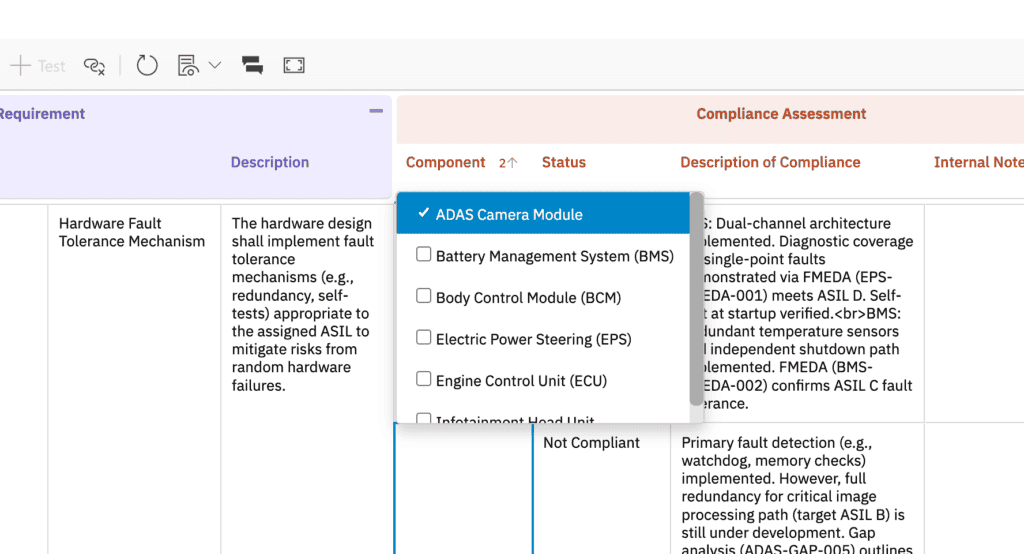Click the dropdown list scrollbar thumb
This screenshot has height=554, width=1024.
coord(696,298)
